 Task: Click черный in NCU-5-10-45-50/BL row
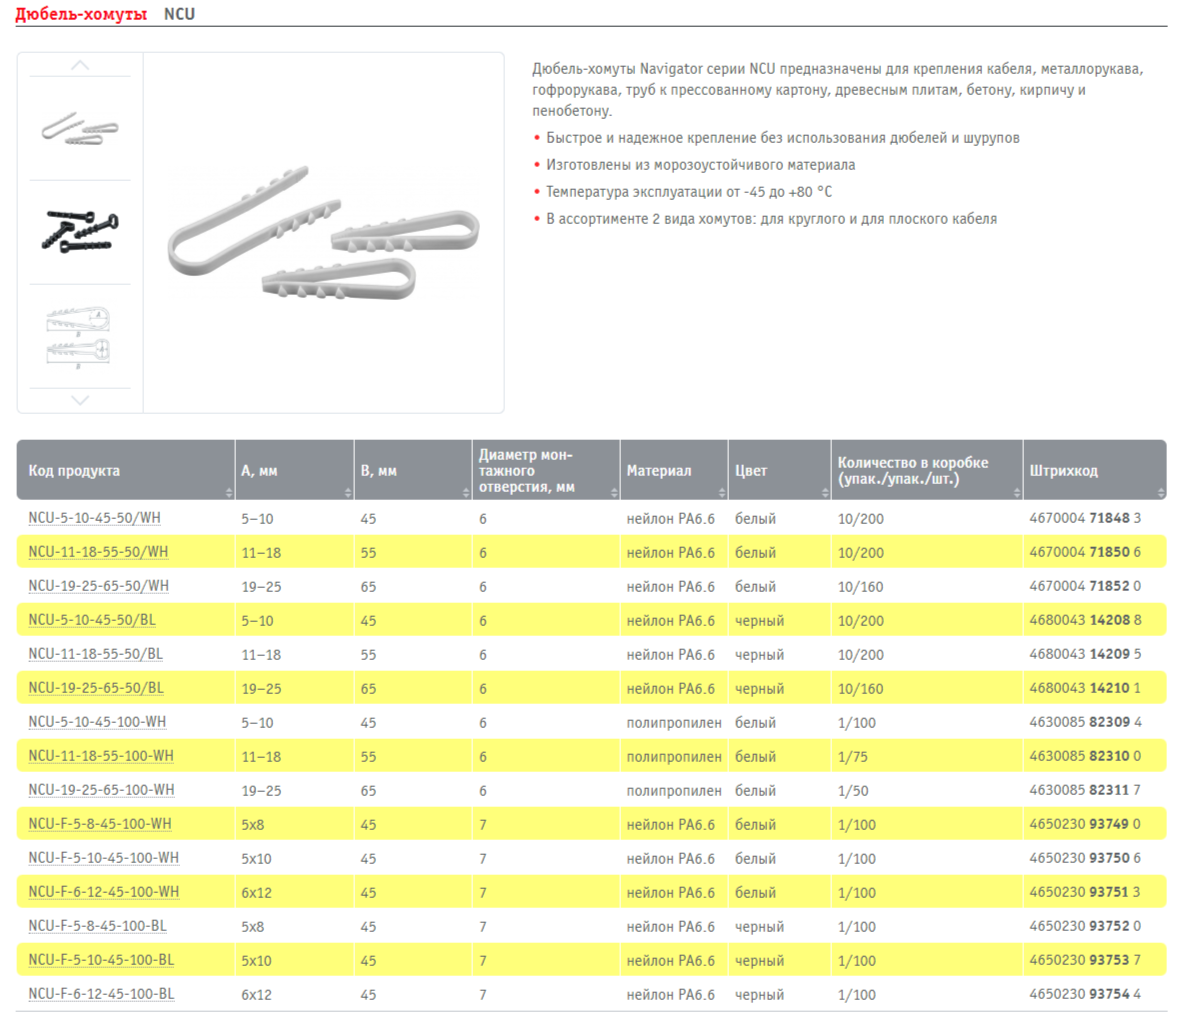click(x=760, y=621)
